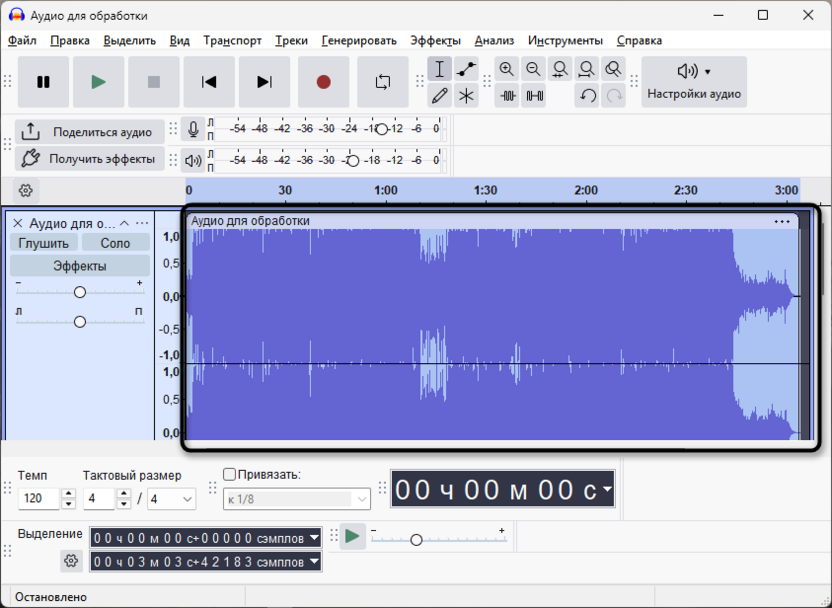The height and width of the screenshot is (608, 832).
Task: Click the Zoom In magnifier
Action: [x=507, y=69]
